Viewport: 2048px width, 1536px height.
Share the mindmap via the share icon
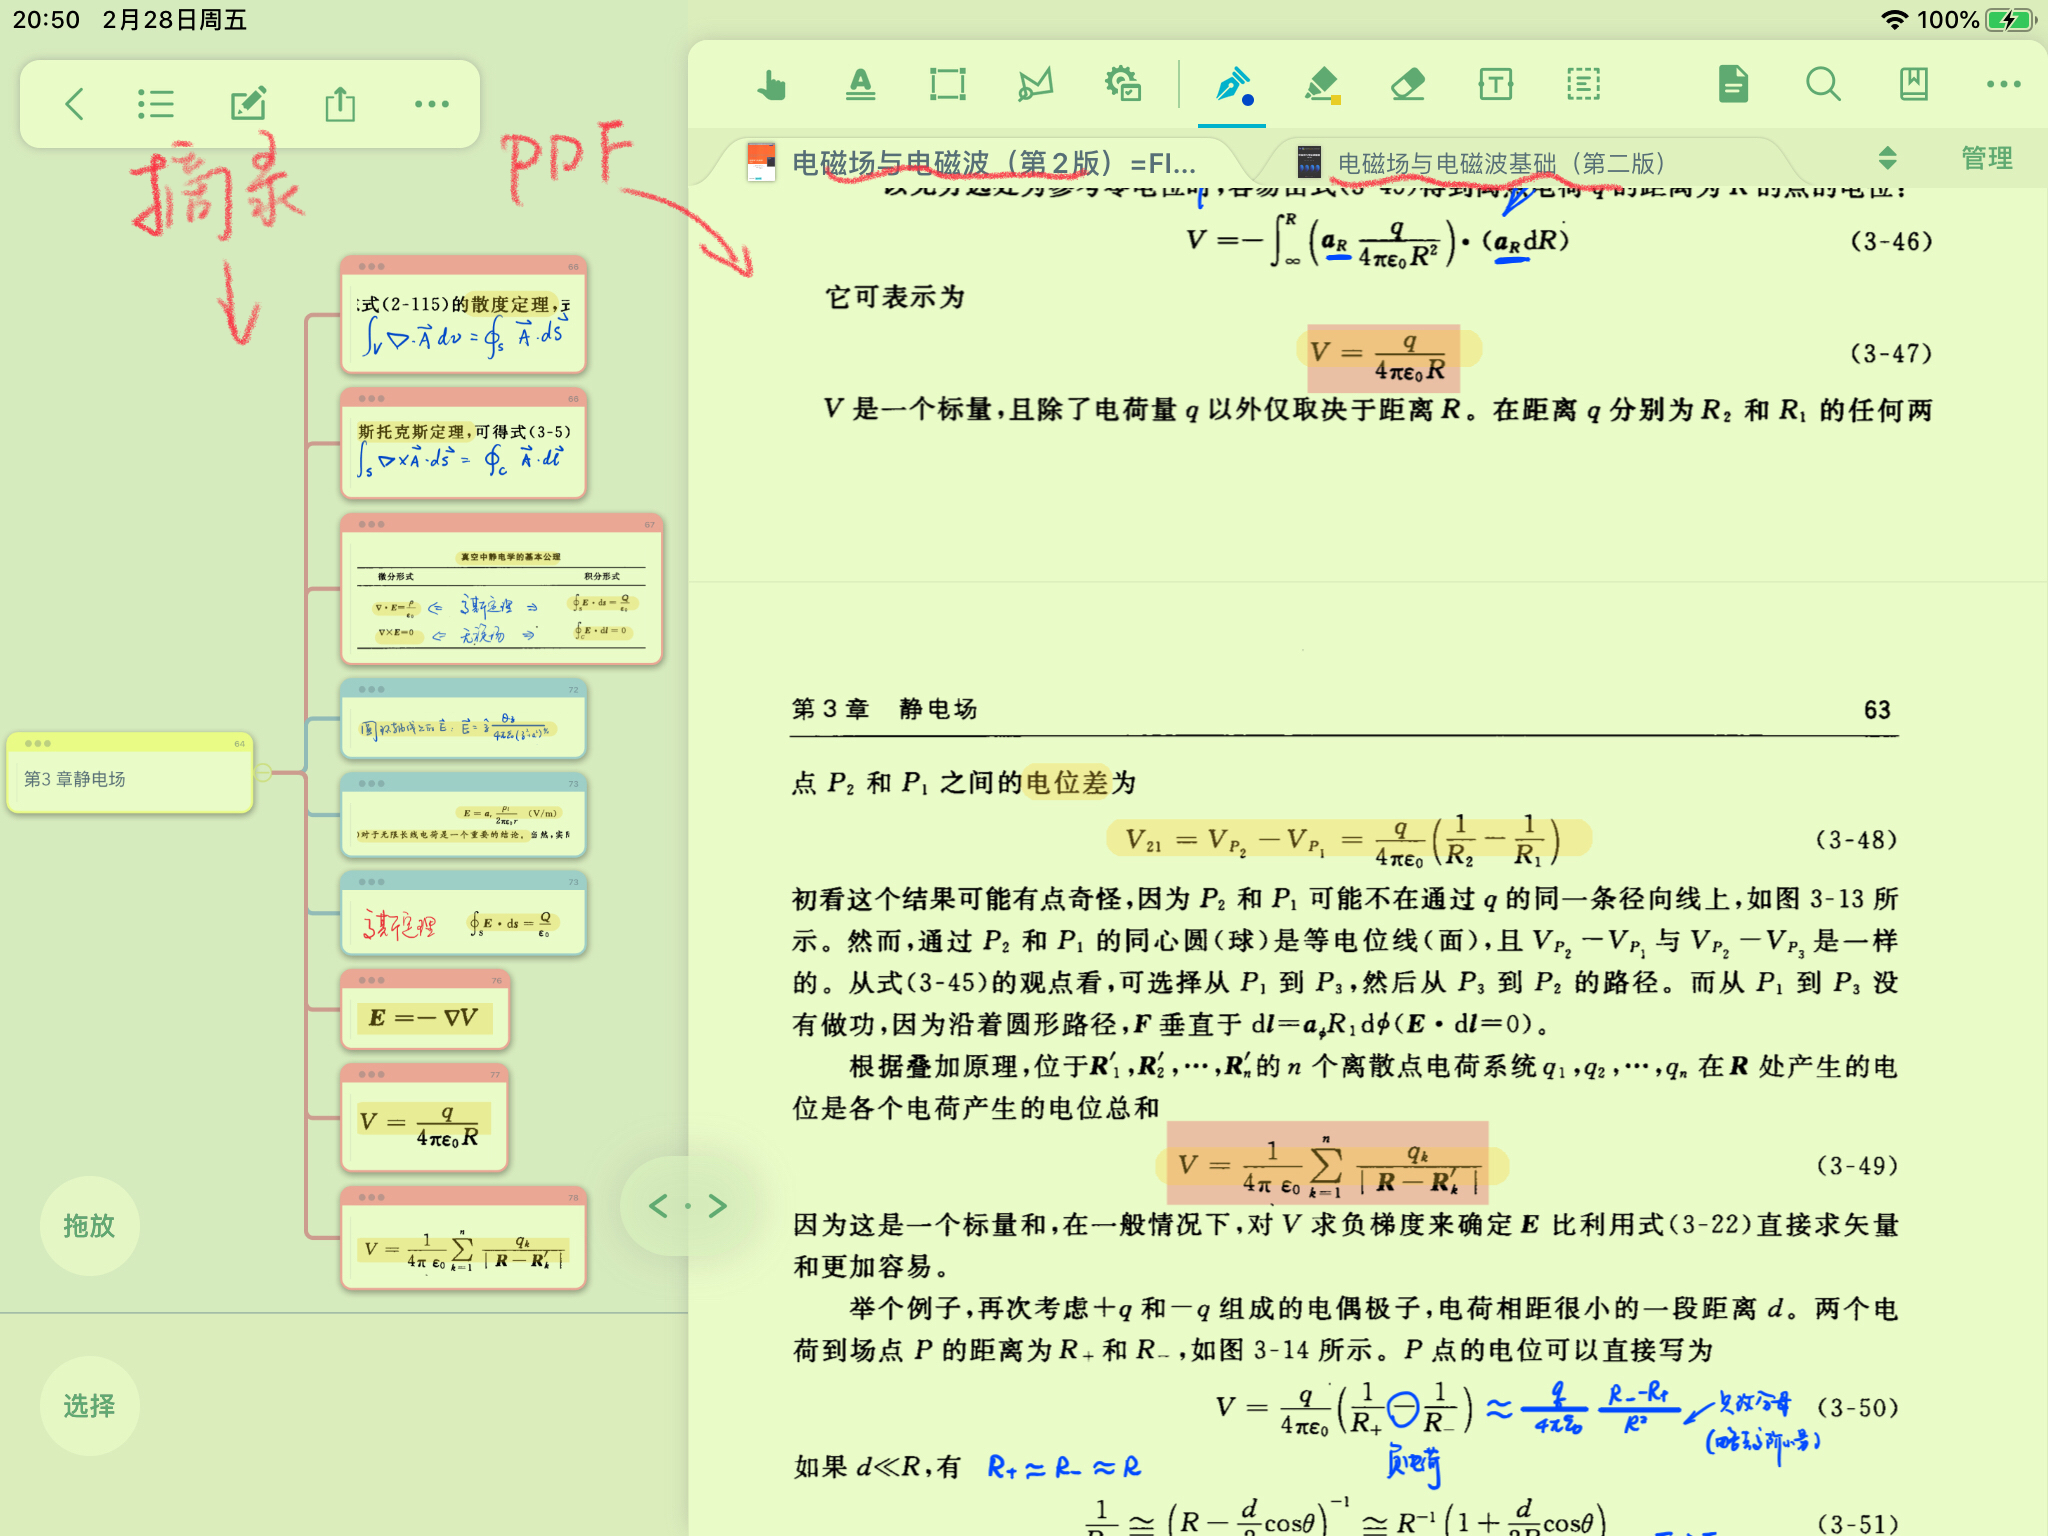[340, 103]
